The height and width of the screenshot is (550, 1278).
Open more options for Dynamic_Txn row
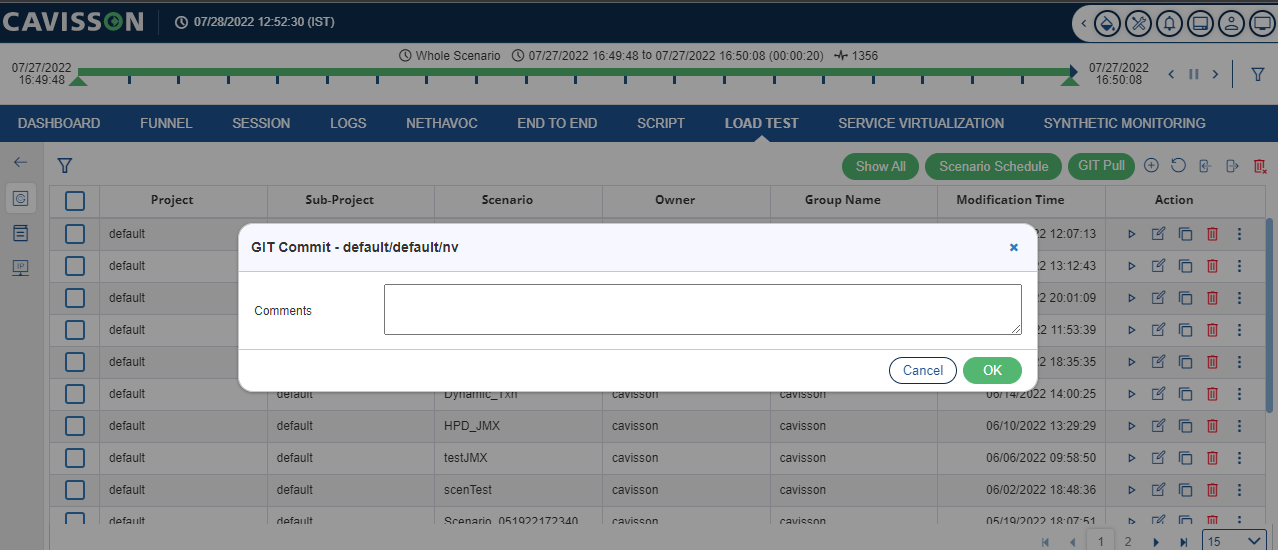point(1239,394)
